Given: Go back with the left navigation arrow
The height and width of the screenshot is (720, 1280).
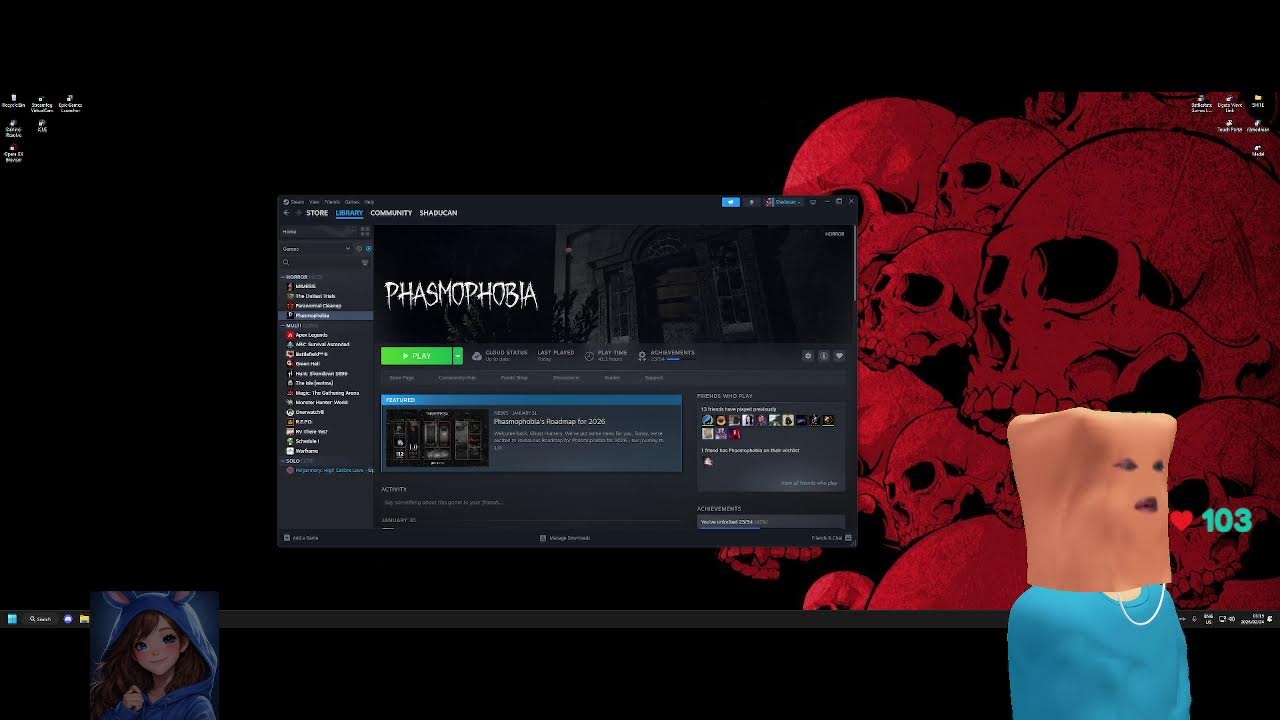Looking at the screenshot, I should point(286,213).
